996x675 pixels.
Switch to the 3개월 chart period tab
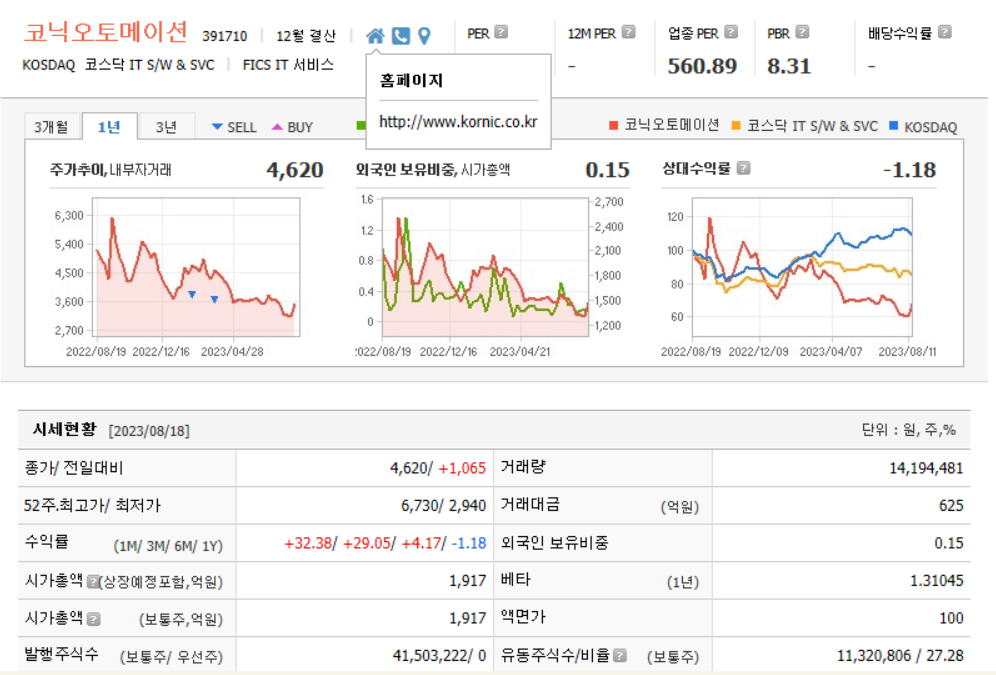[52, 126]
